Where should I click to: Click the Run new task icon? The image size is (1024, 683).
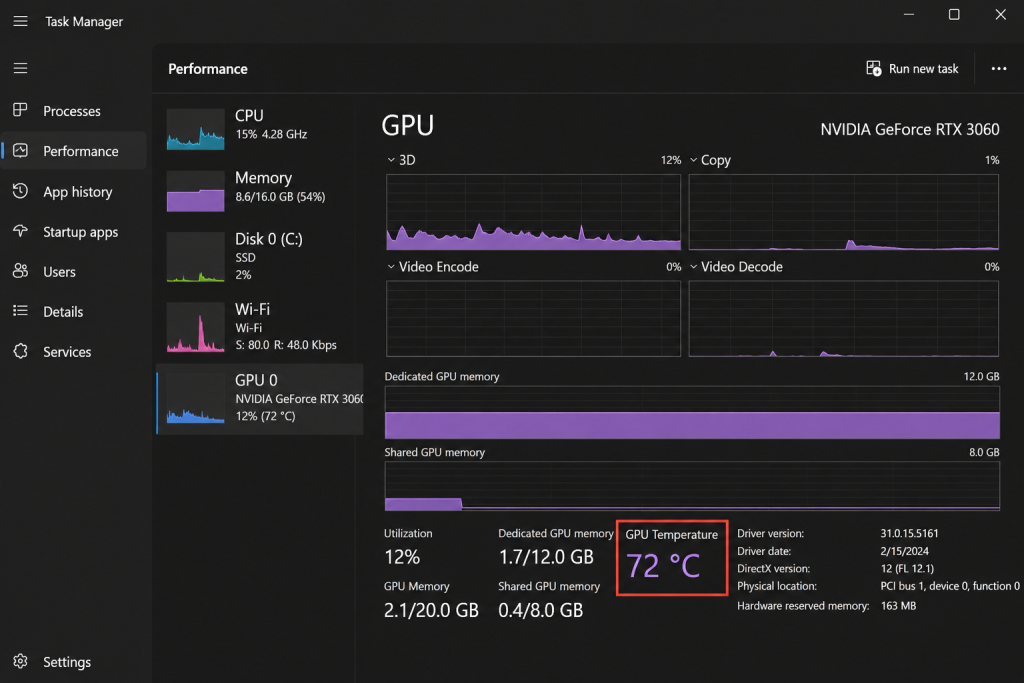click(874, 68)
